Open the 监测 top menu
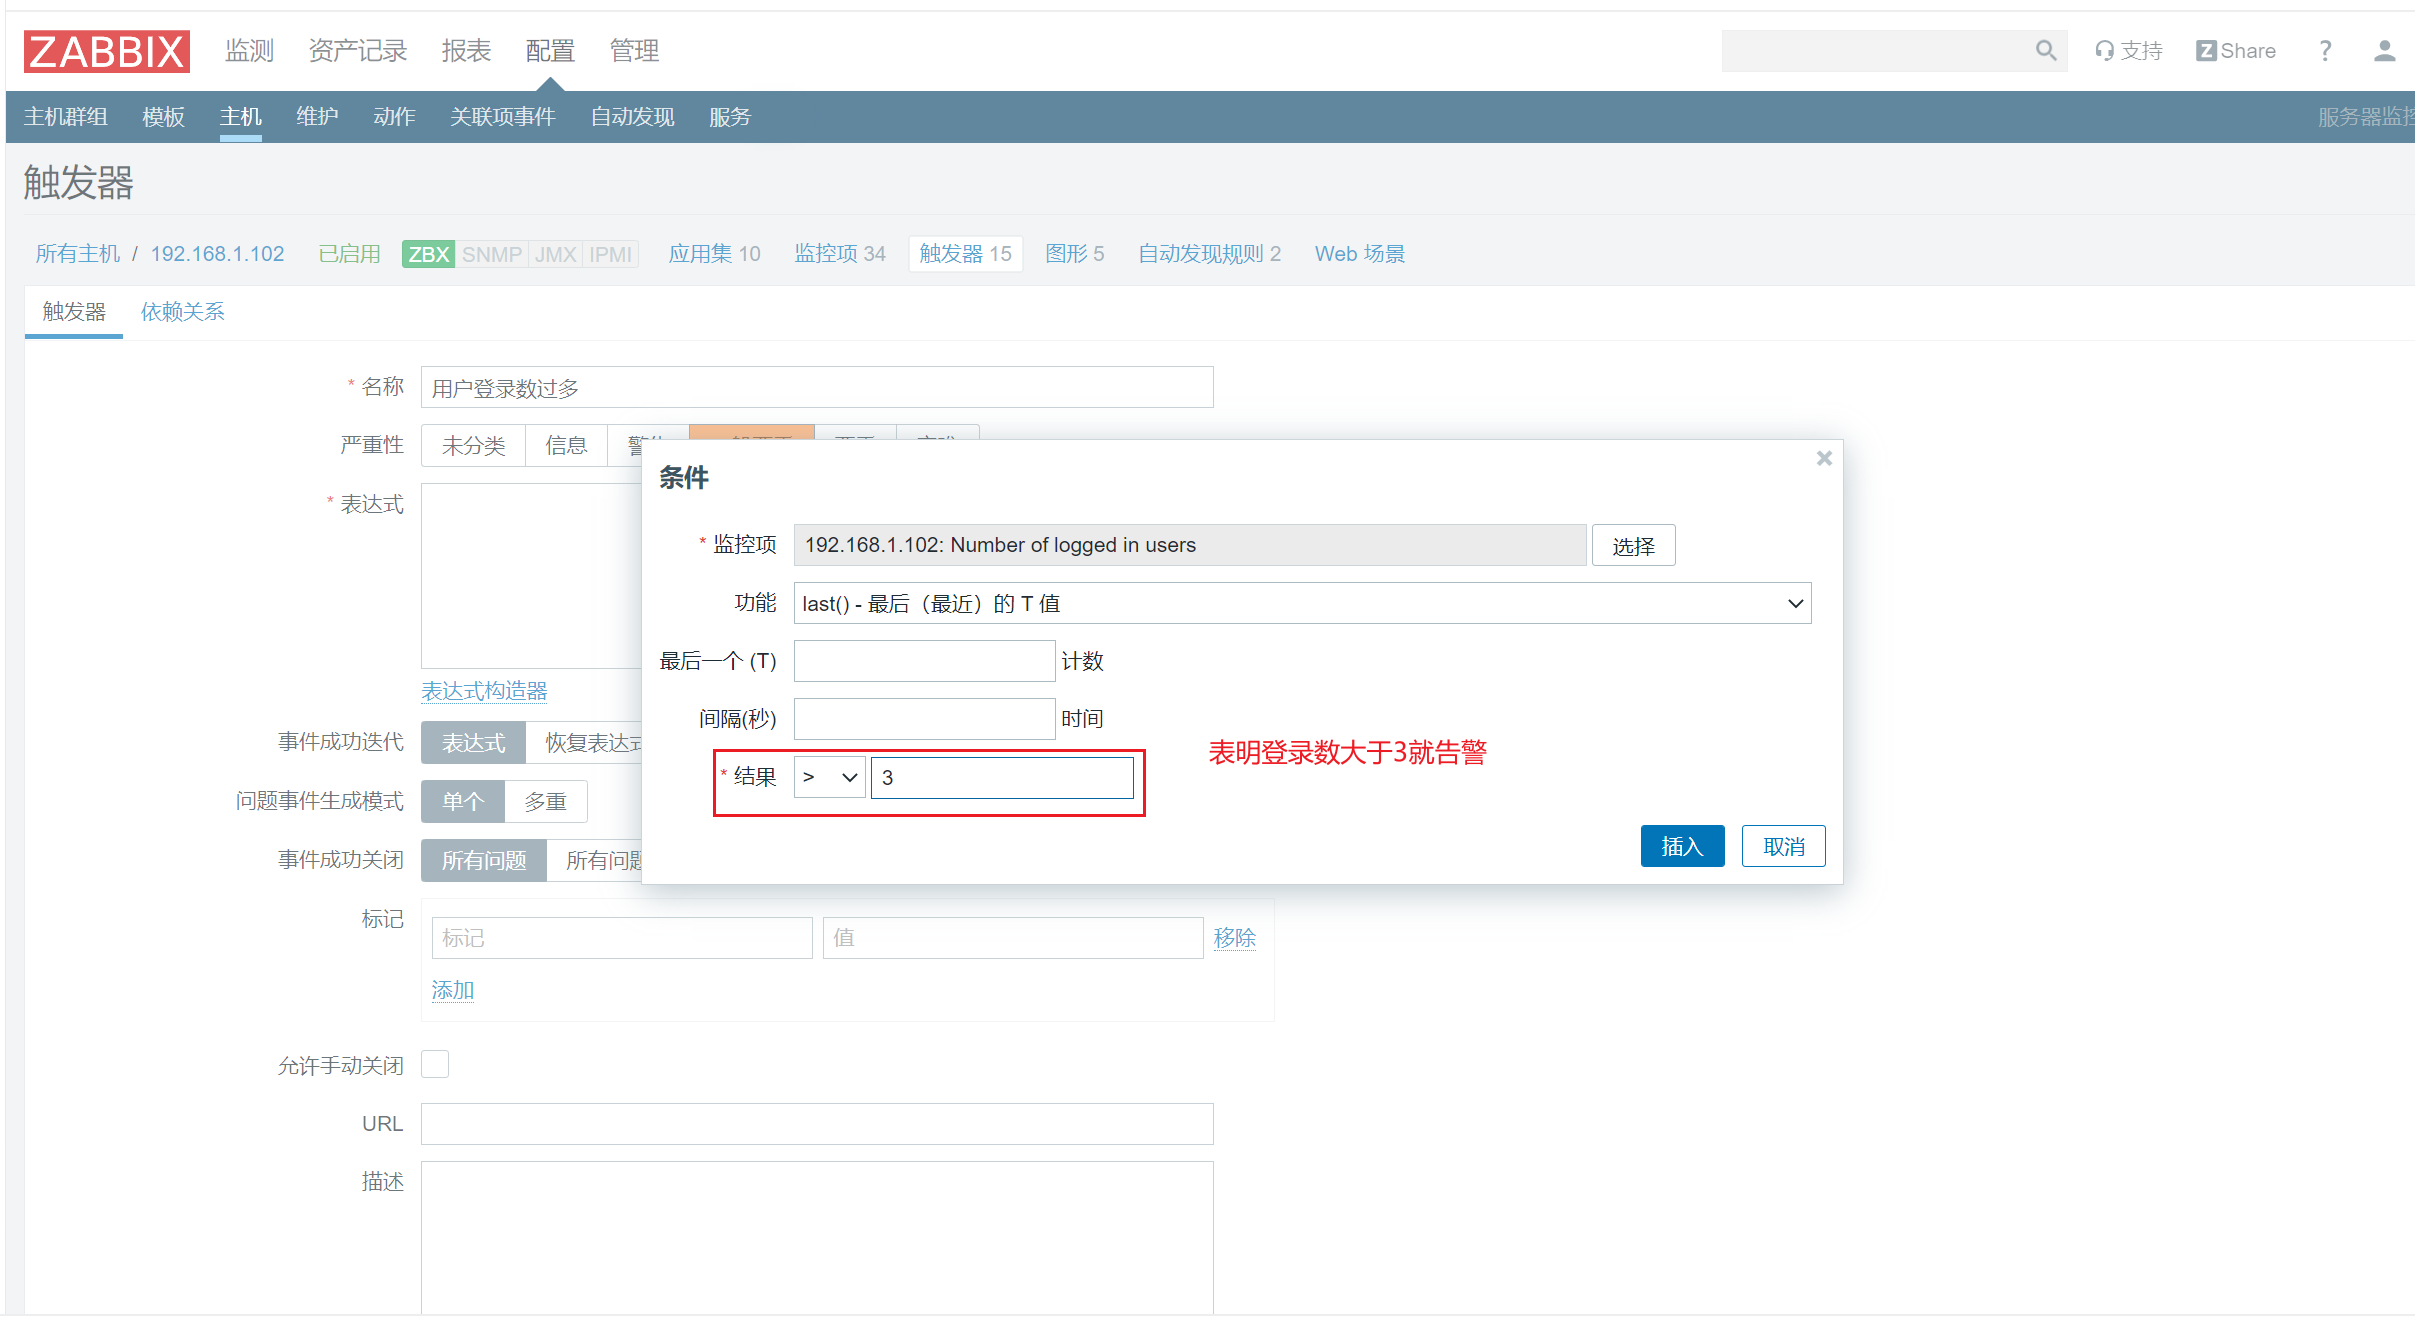This screenshot has width=2415, height=1319. coord(249,51)
